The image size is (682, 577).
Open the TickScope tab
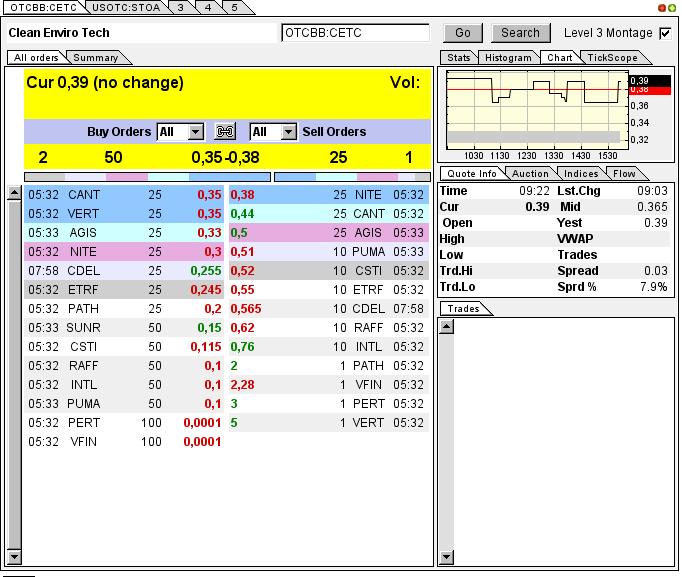click(612, 57)
